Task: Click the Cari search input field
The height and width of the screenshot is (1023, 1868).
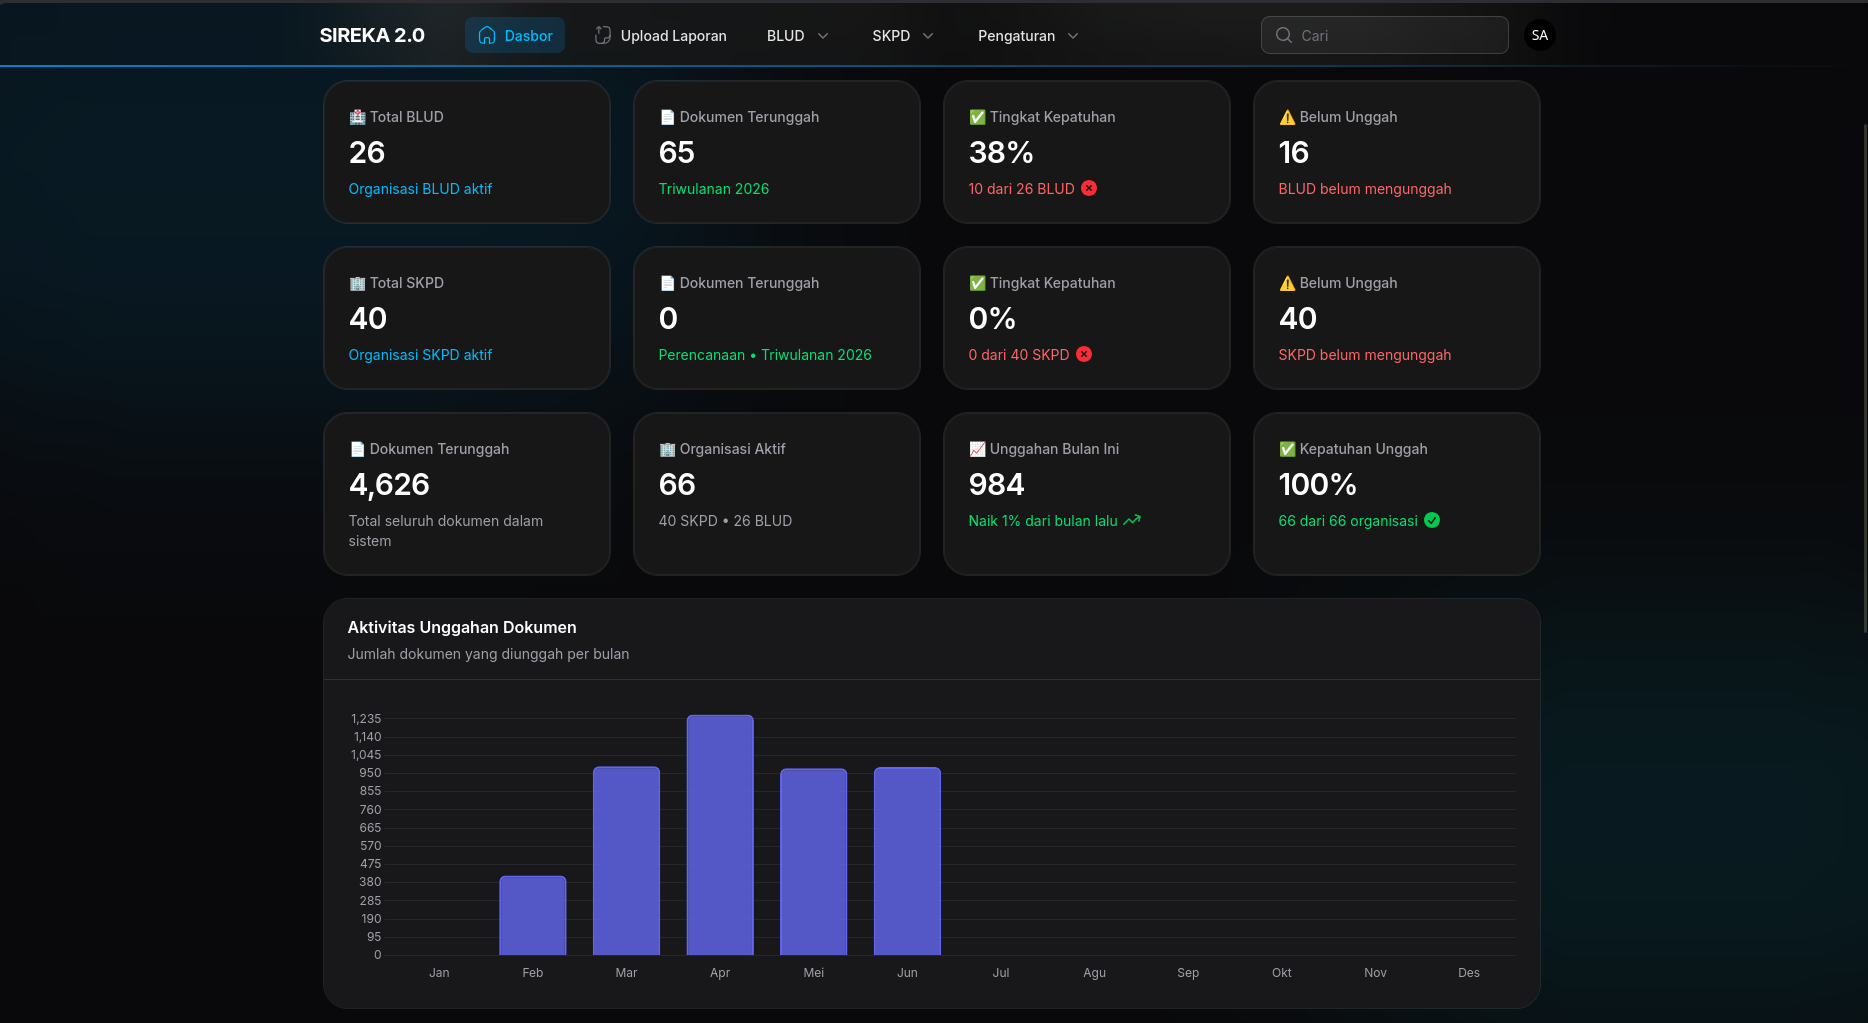Action: point(1384,35)
